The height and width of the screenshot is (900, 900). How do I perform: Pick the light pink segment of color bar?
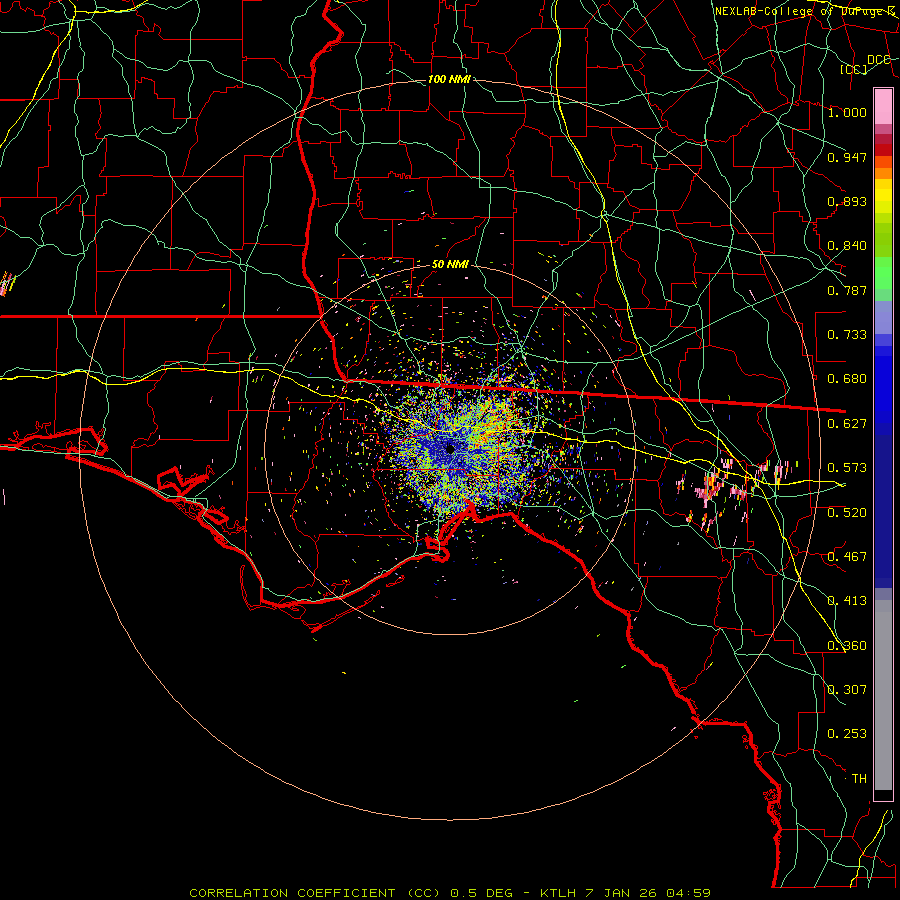[883, 106]
